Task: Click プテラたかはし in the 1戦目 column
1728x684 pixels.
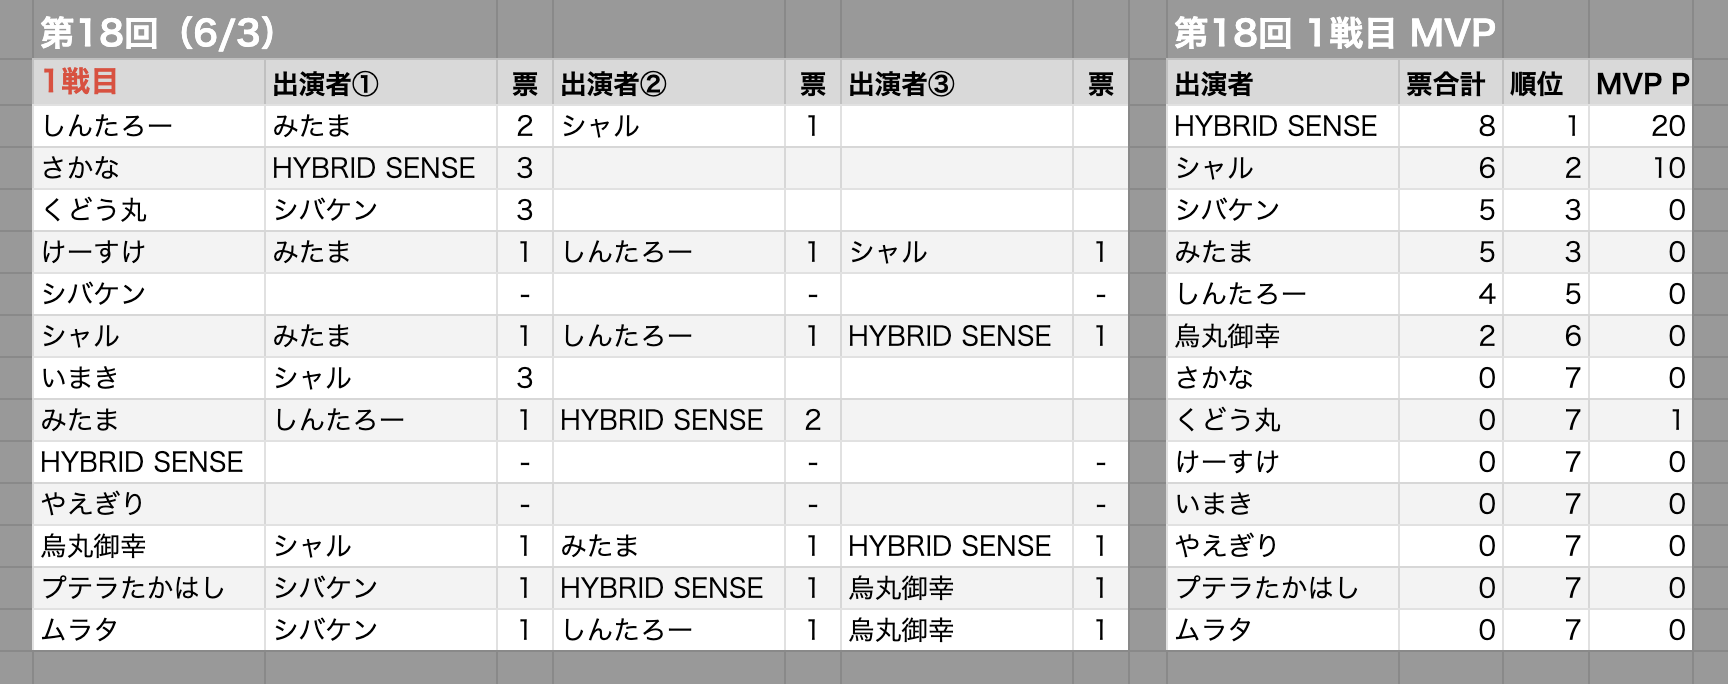Action: (133, 588)
